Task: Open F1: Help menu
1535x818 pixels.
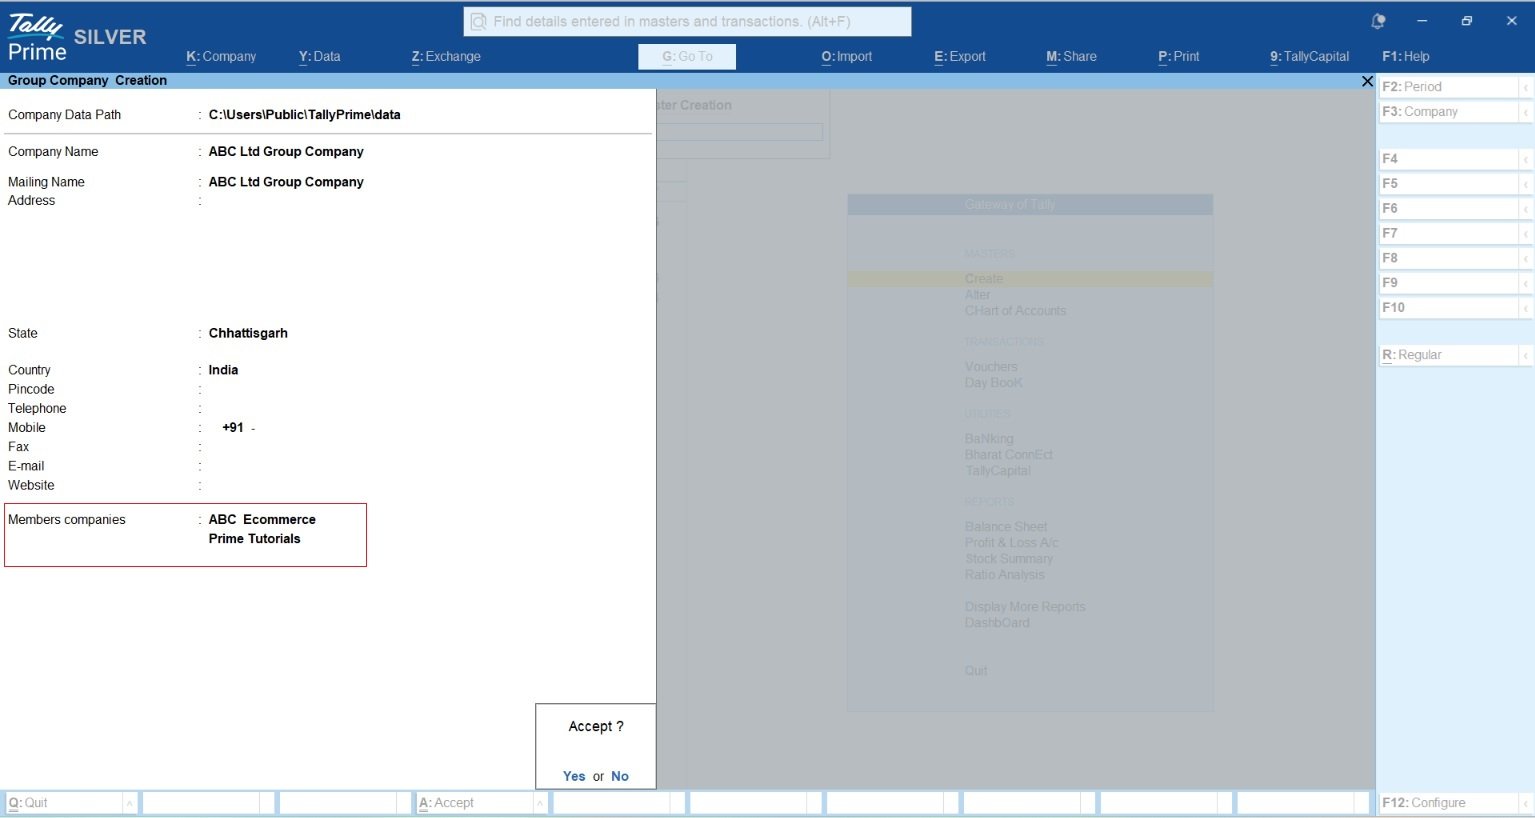Action: pos(1406,57)
